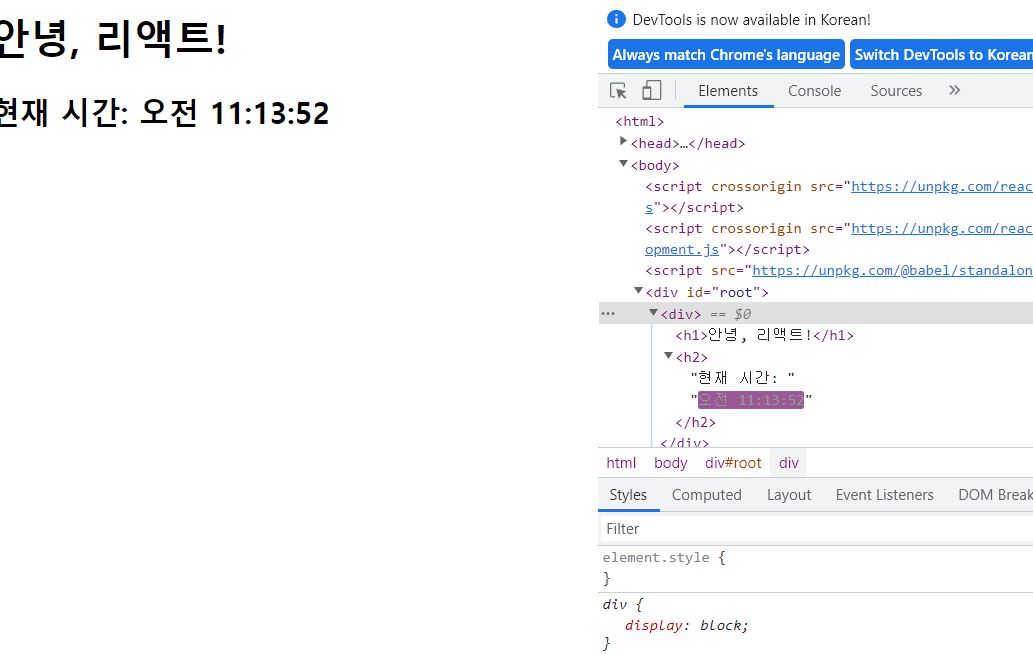Show more DevTools tabs chevron
The image size is (1033, 654).
tap(954, 90)
